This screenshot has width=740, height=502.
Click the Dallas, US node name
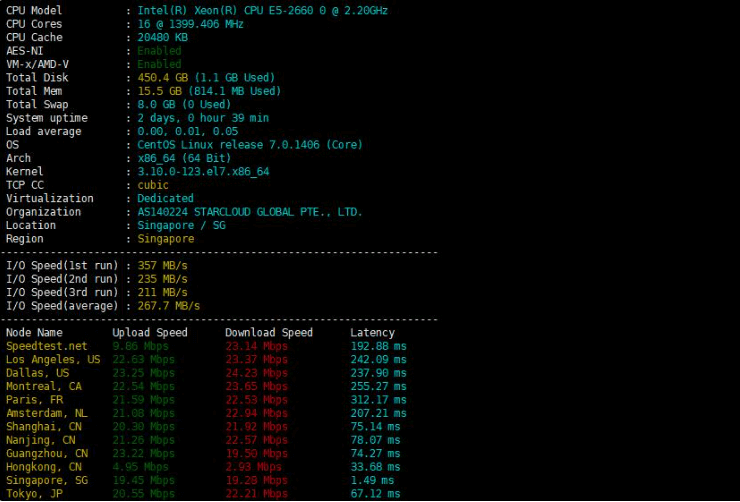point(37,373)
